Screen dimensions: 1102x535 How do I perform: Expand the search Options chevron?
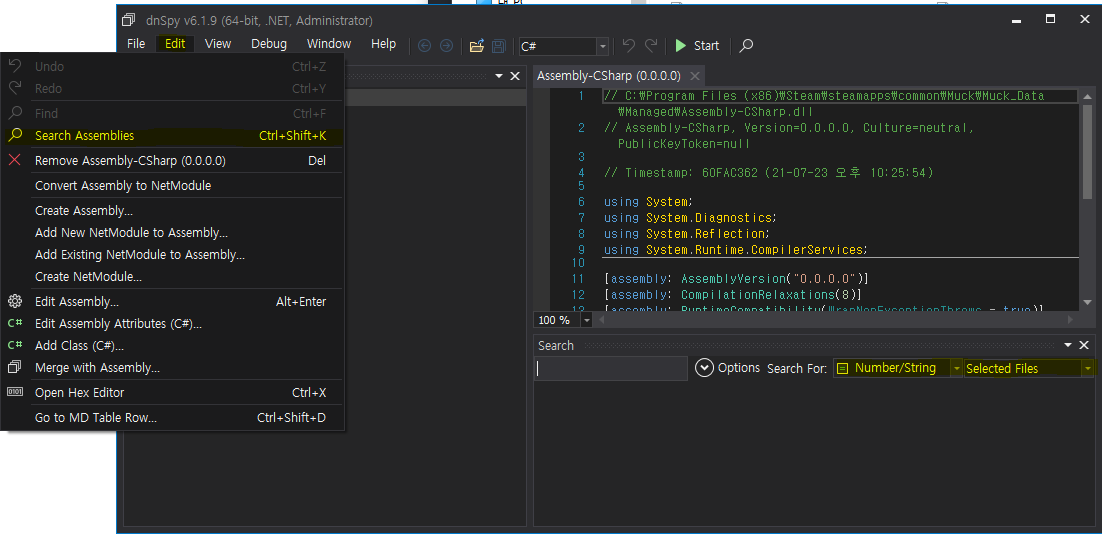(704, 368)
